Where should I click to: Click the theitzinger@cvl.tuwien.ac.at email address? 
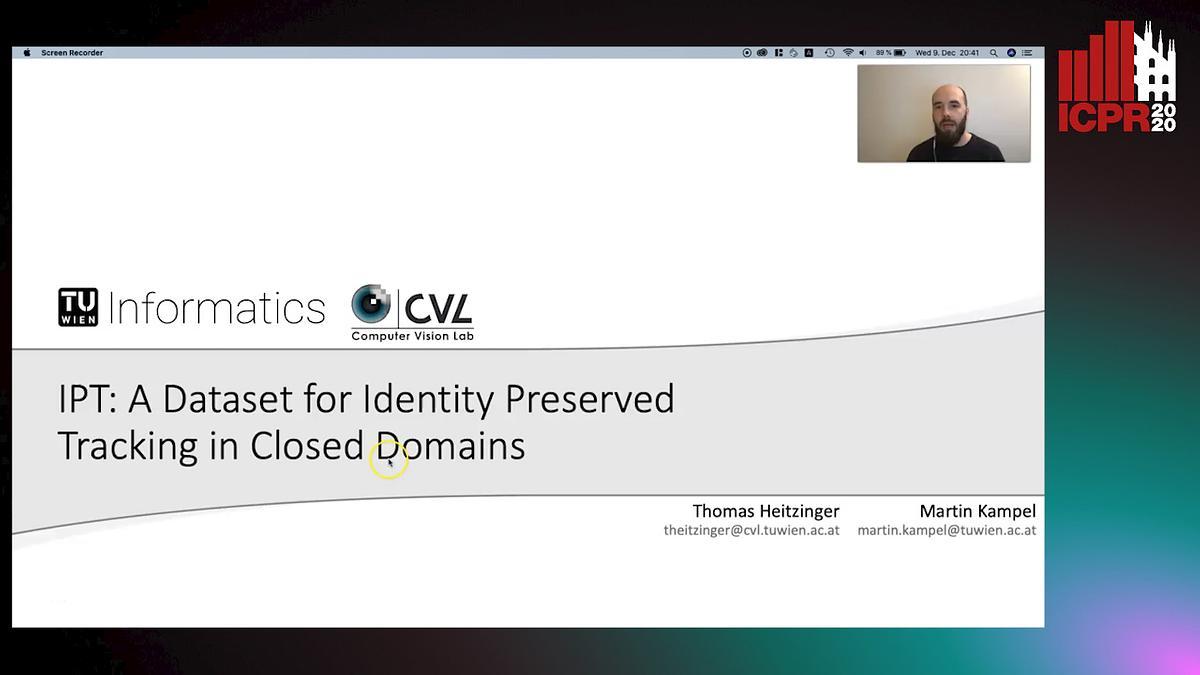751,530
